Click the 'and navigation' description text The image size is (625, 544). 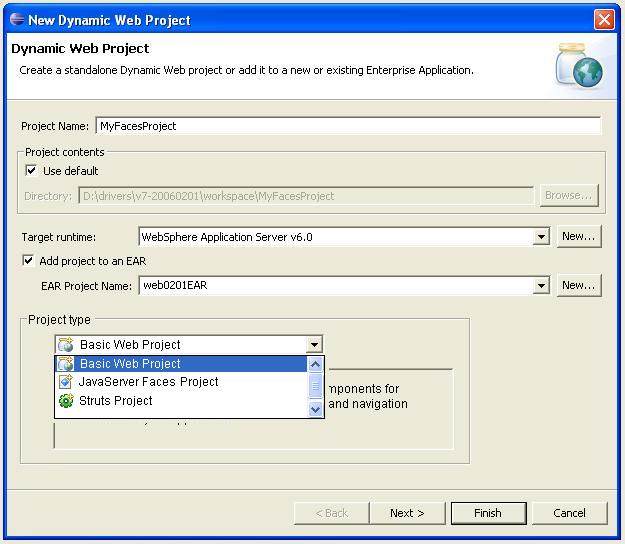[368, 404]
